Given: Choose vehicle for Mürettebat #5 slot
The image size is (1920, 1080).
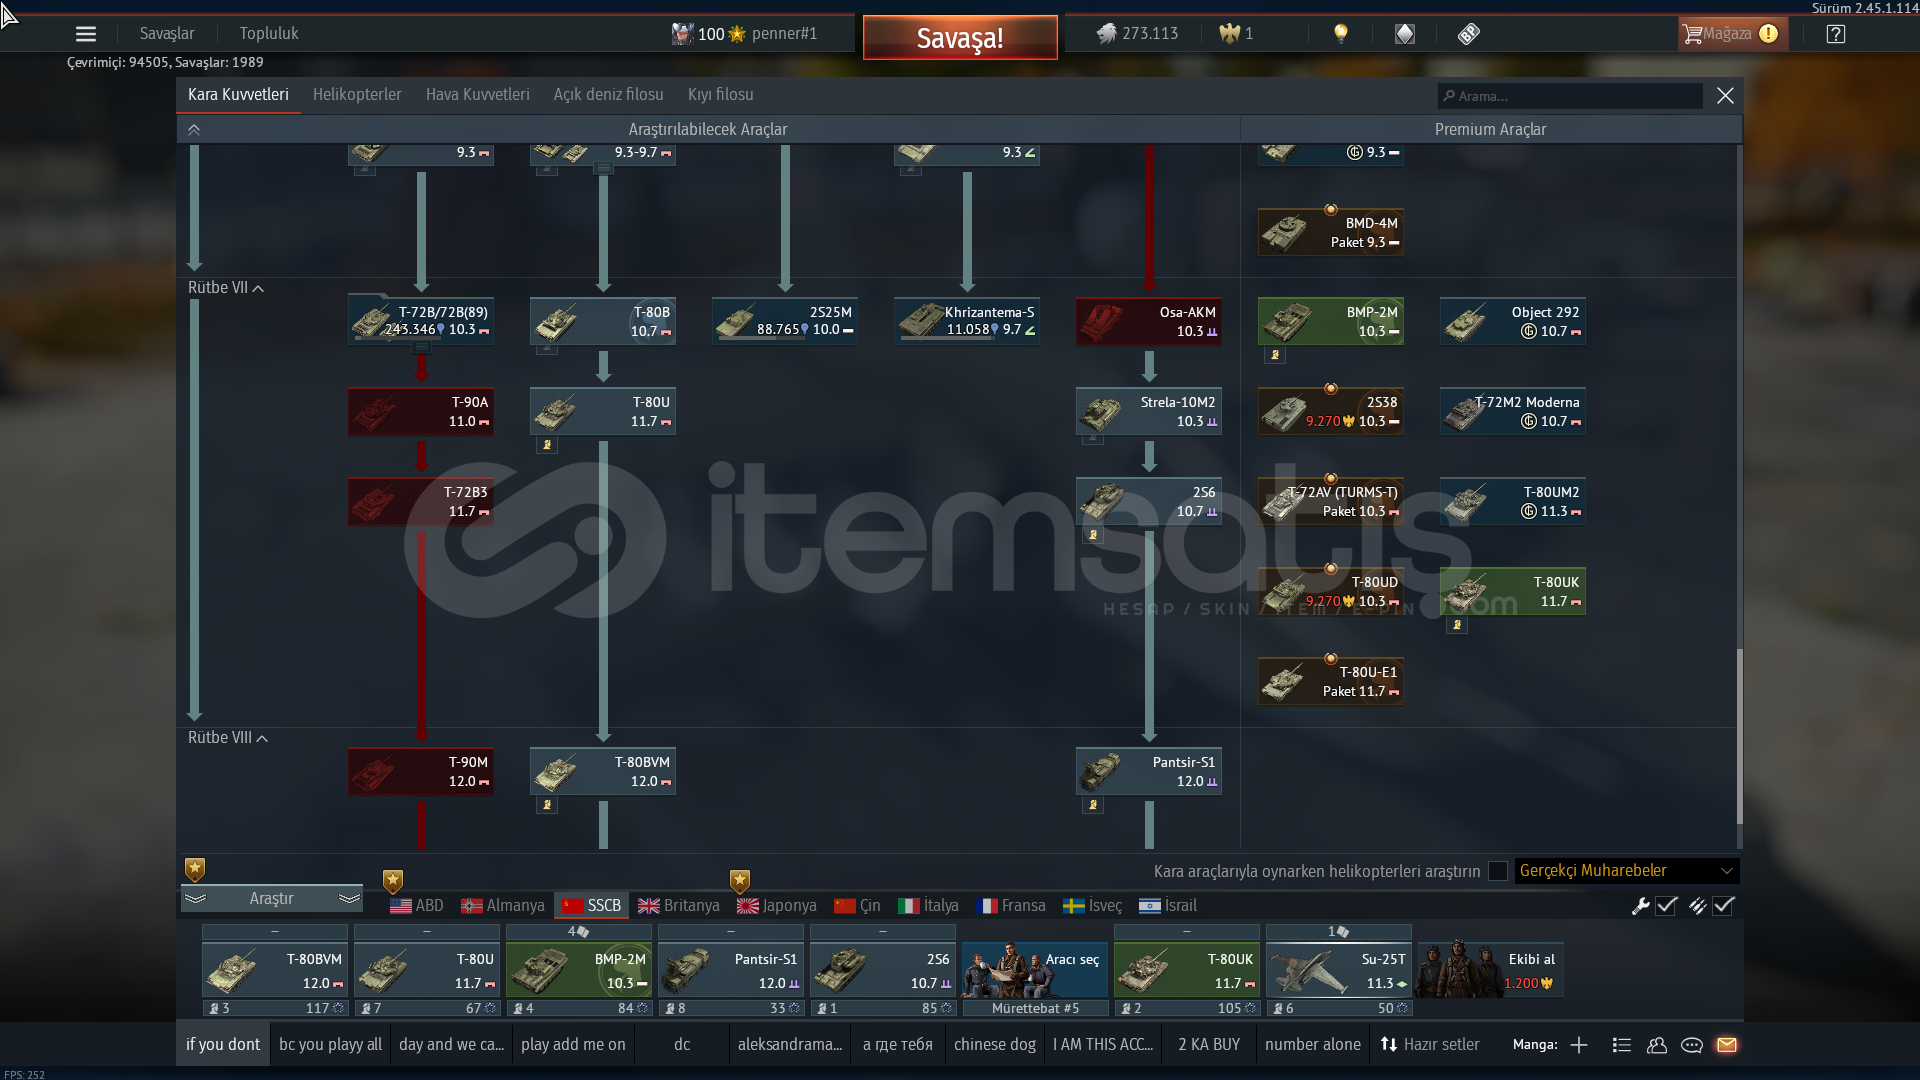Looking at the screenshot, I should coord(1035,970).
